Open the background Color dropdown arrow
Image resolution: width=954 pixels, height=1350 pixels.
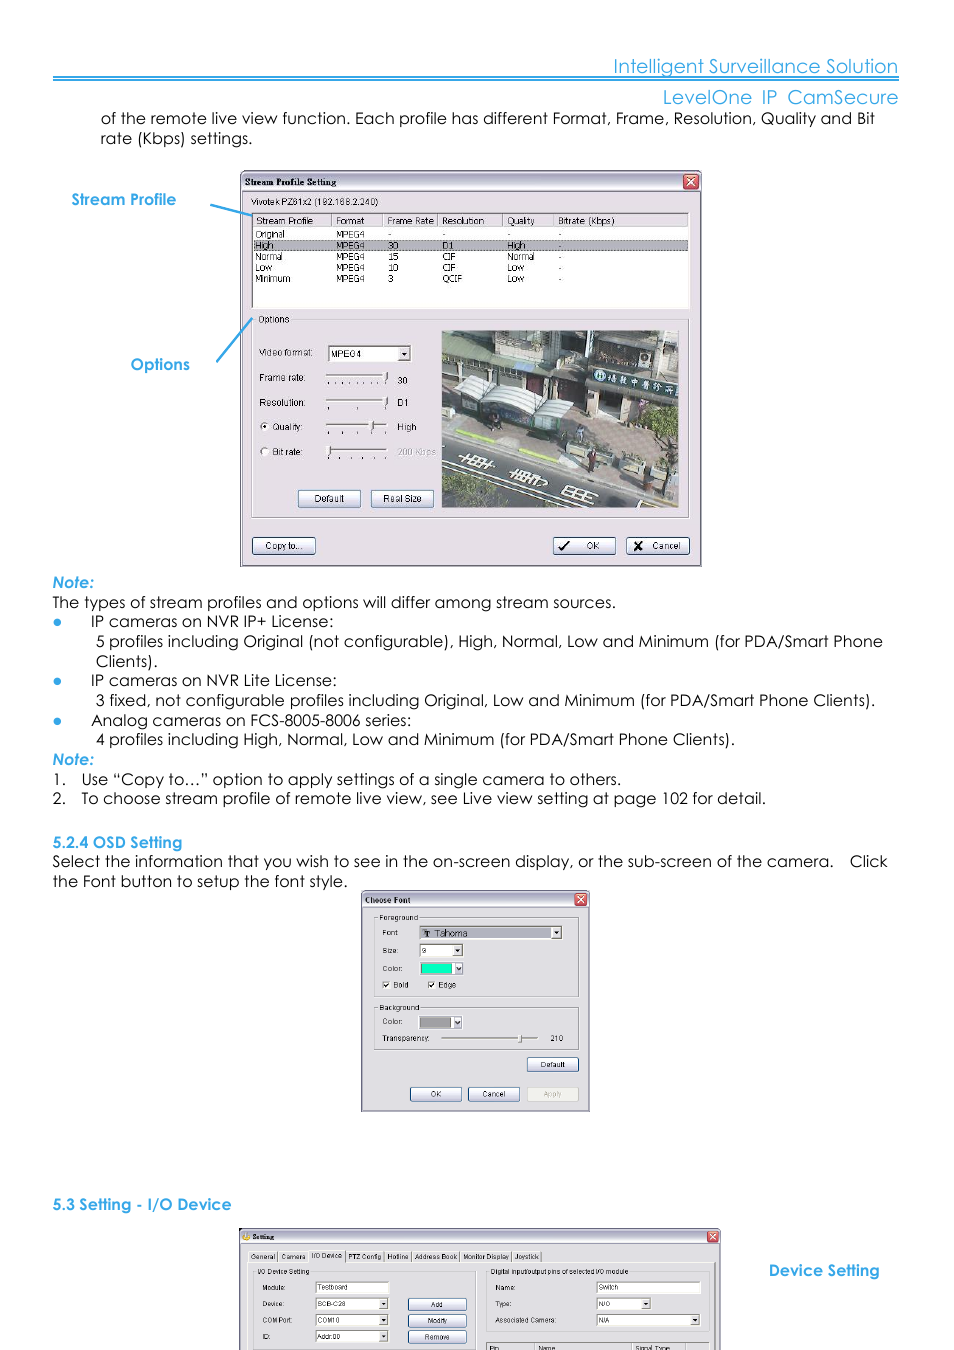click(x=457, y=1023)
